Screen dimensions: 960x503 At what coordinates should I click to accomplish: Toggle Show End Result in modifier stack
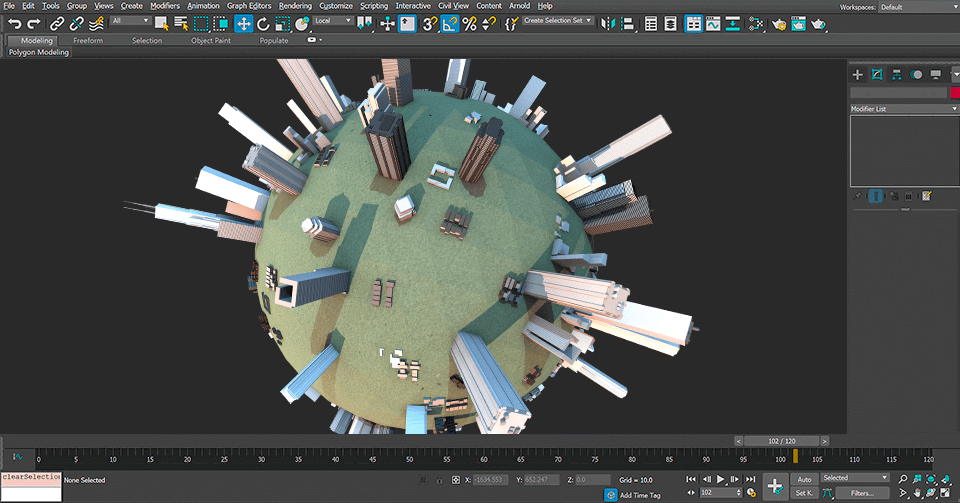click(876, 196)
